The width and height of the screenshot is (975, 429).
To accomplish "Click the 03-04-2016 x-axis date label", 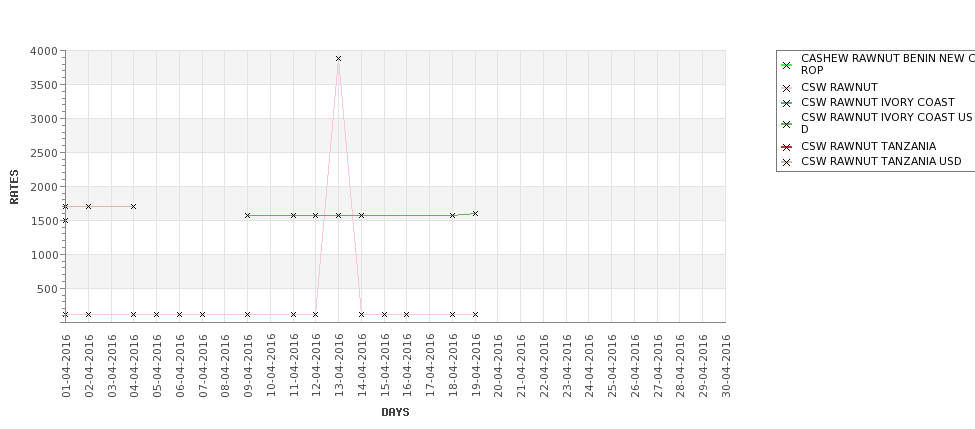I will coord(112,366).
